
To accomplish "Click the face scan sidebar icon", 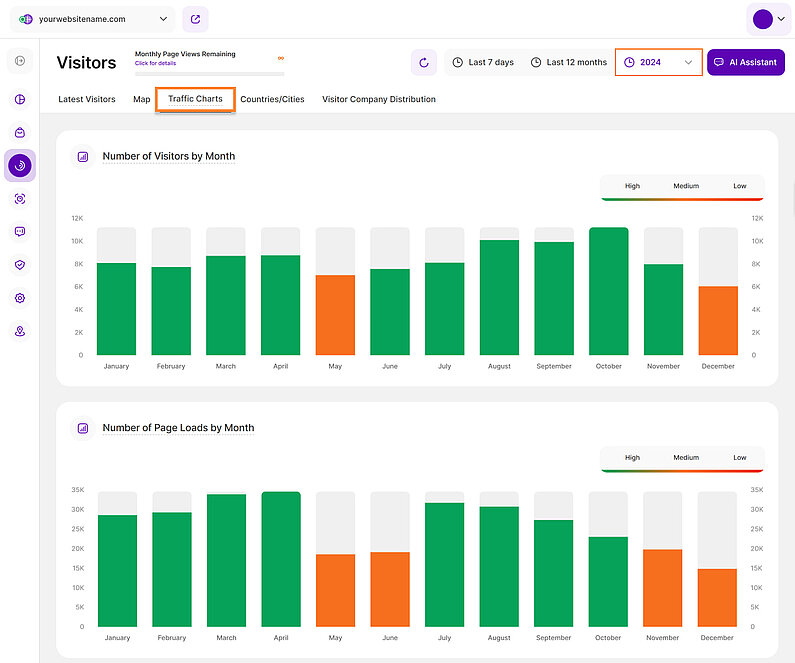I will [20, 199].
